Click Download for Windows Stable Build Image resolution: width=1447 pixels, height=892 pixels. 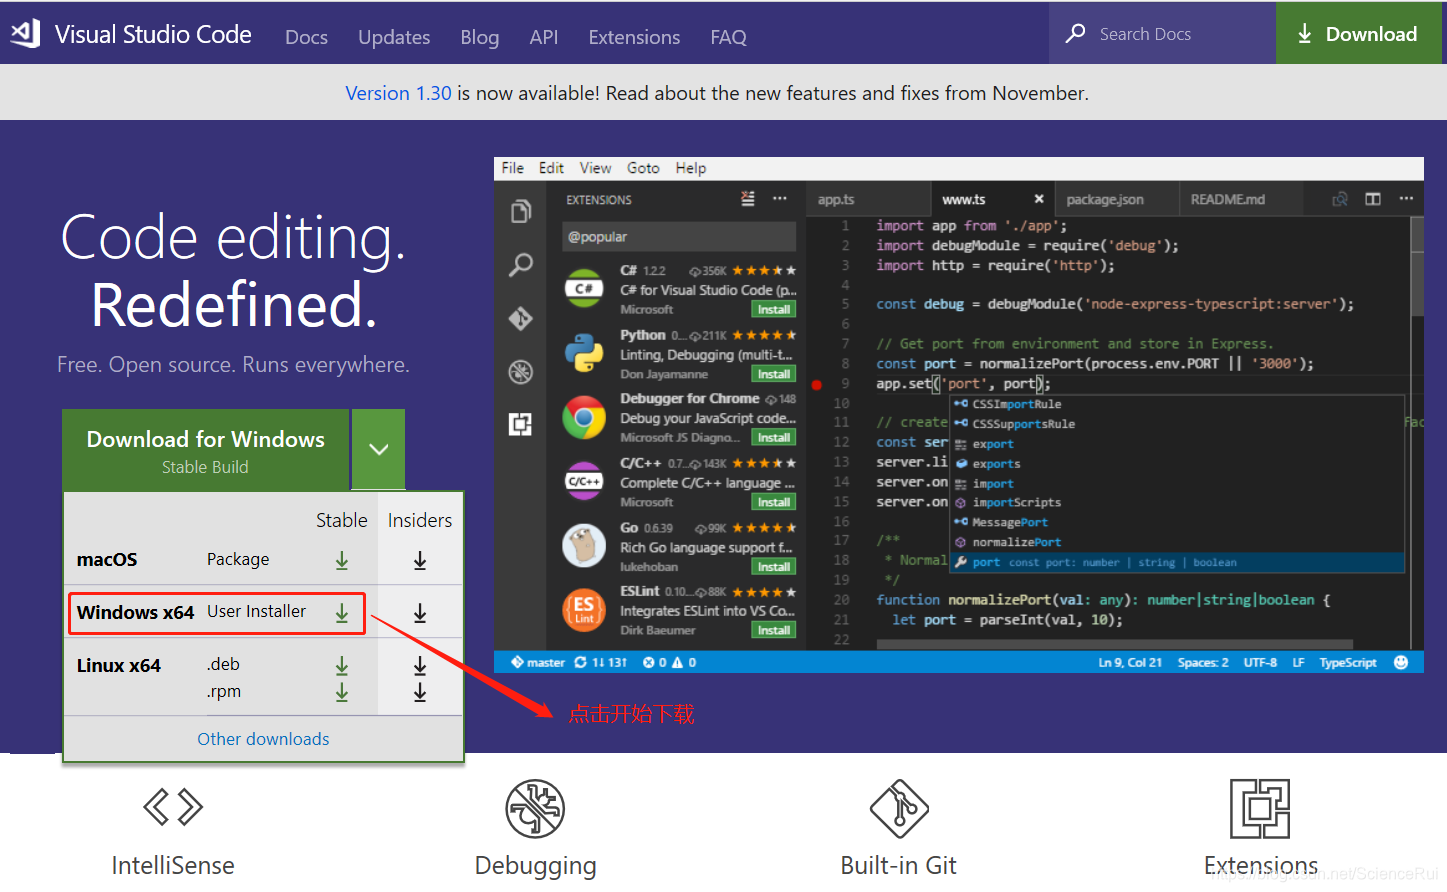point(205,450)
